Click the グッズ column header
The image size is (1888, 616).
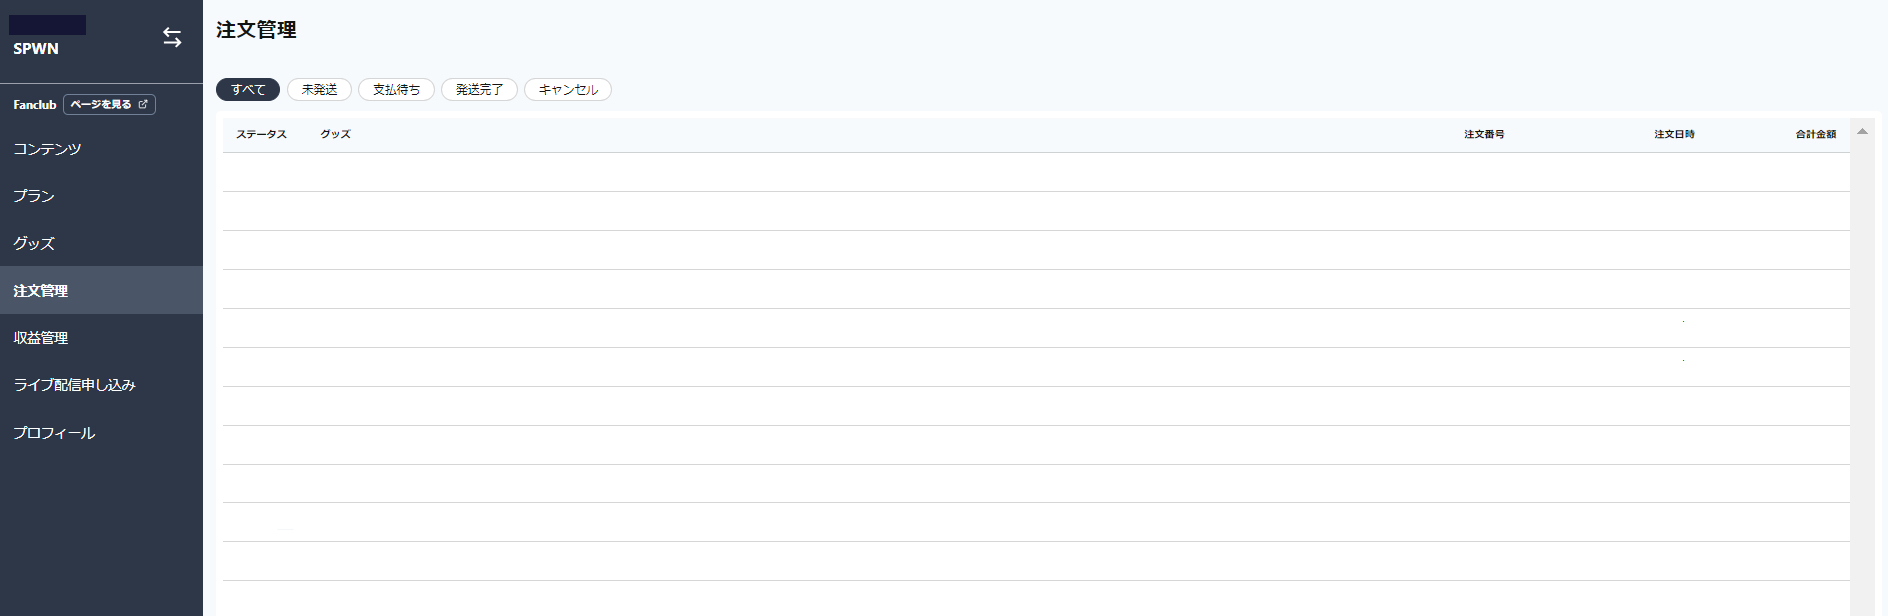coord(335,134)
